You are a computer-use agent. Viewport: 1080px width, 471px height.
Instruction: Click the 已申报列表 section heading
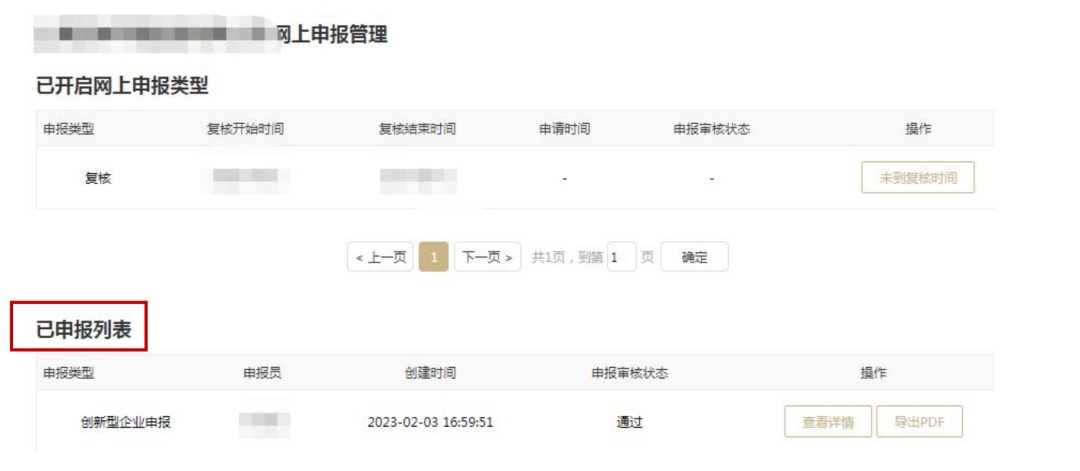click(x=83, y=330)
